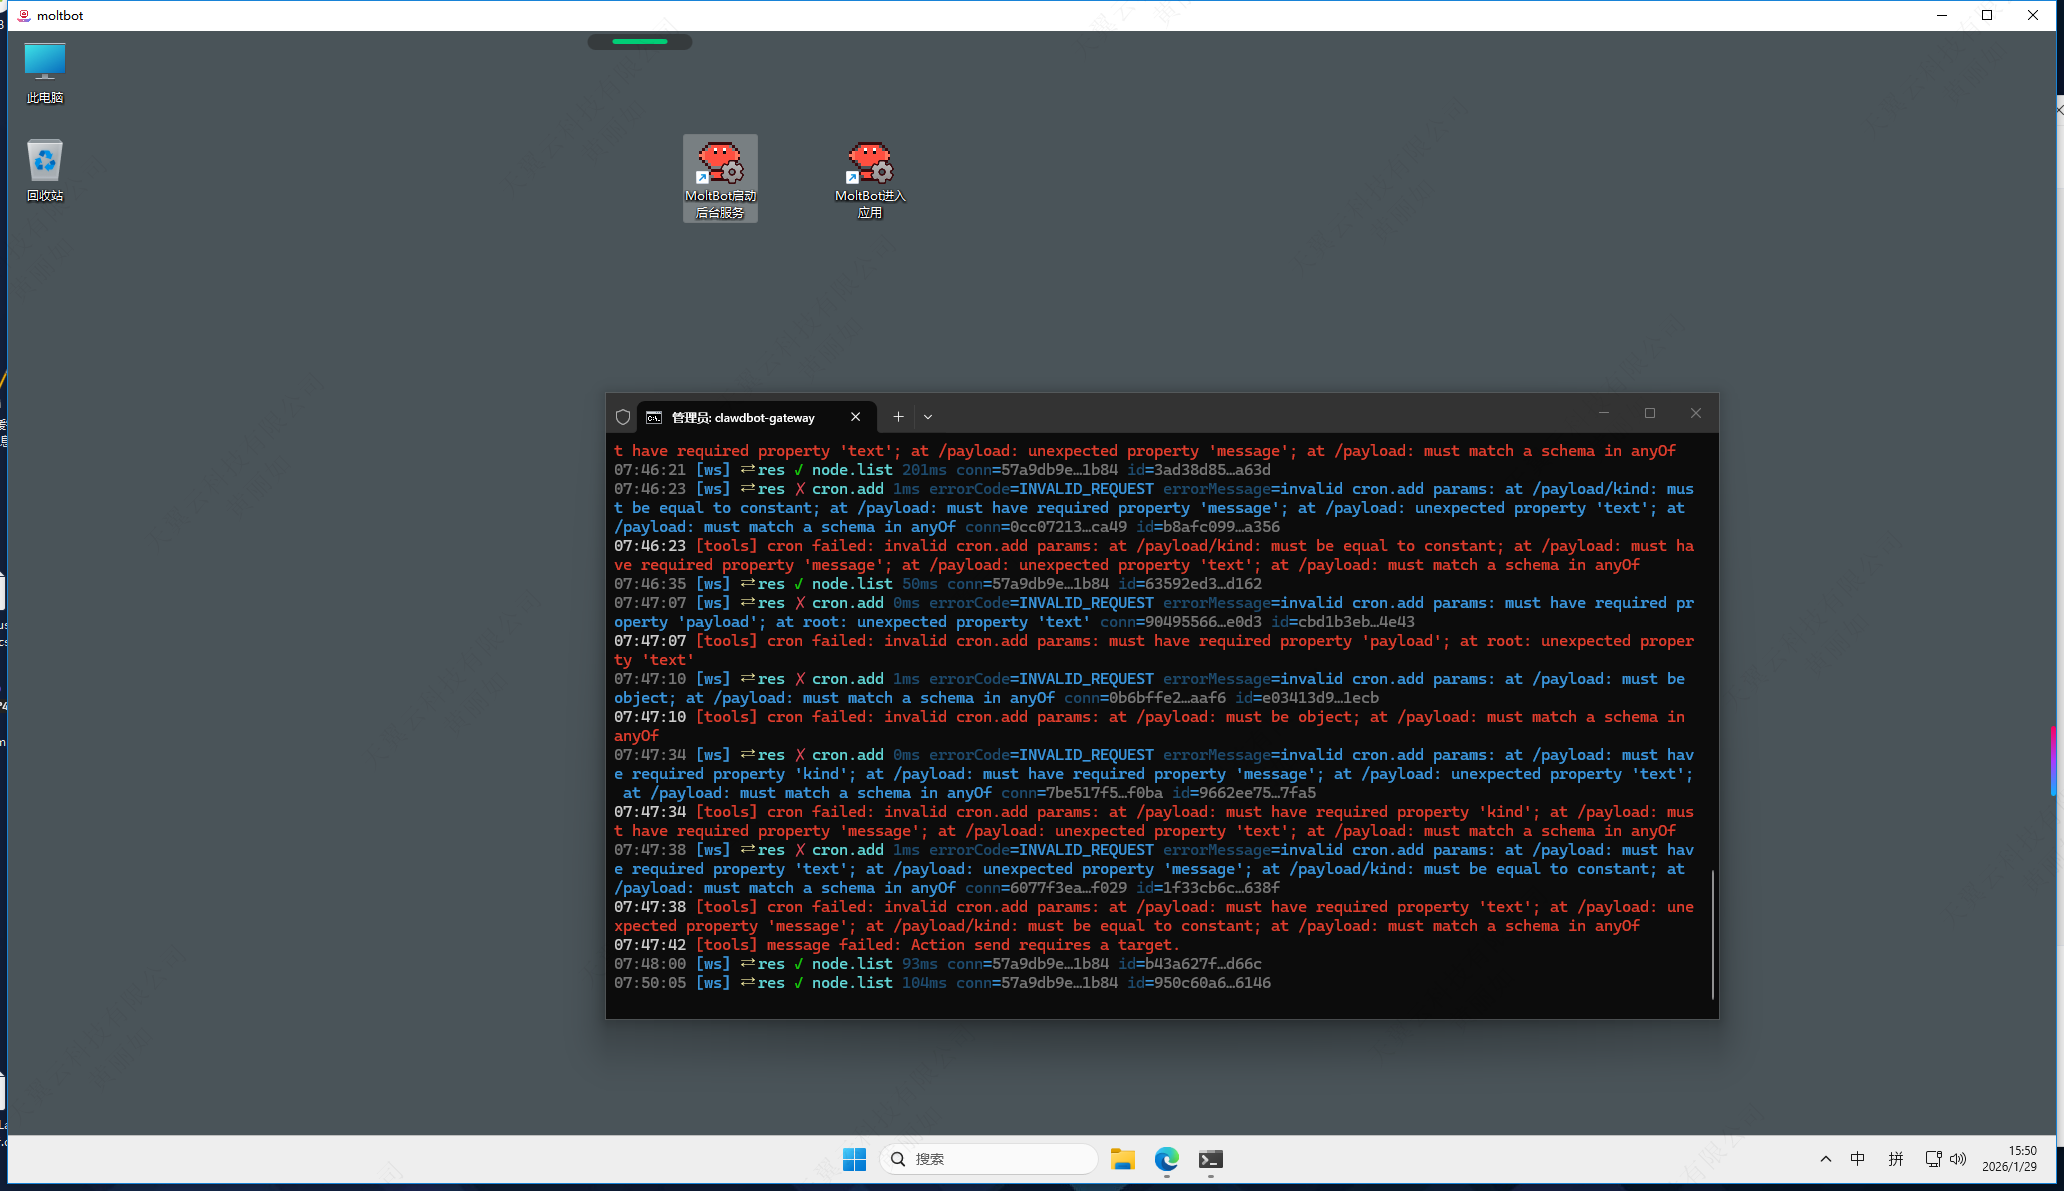This screenshot has height=1191, width=2064.
Task: Close the clawdbot-gateway tab
Action: (855, 417)
